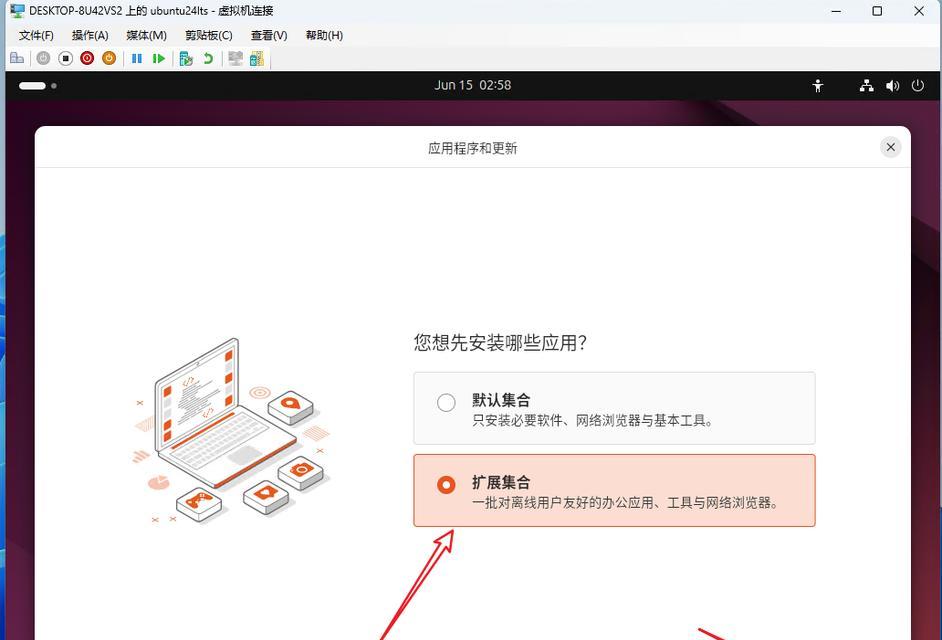Click the greyed enhanced session icon
The height and width of the screenshot is (640, 942).
coord(236,58)
